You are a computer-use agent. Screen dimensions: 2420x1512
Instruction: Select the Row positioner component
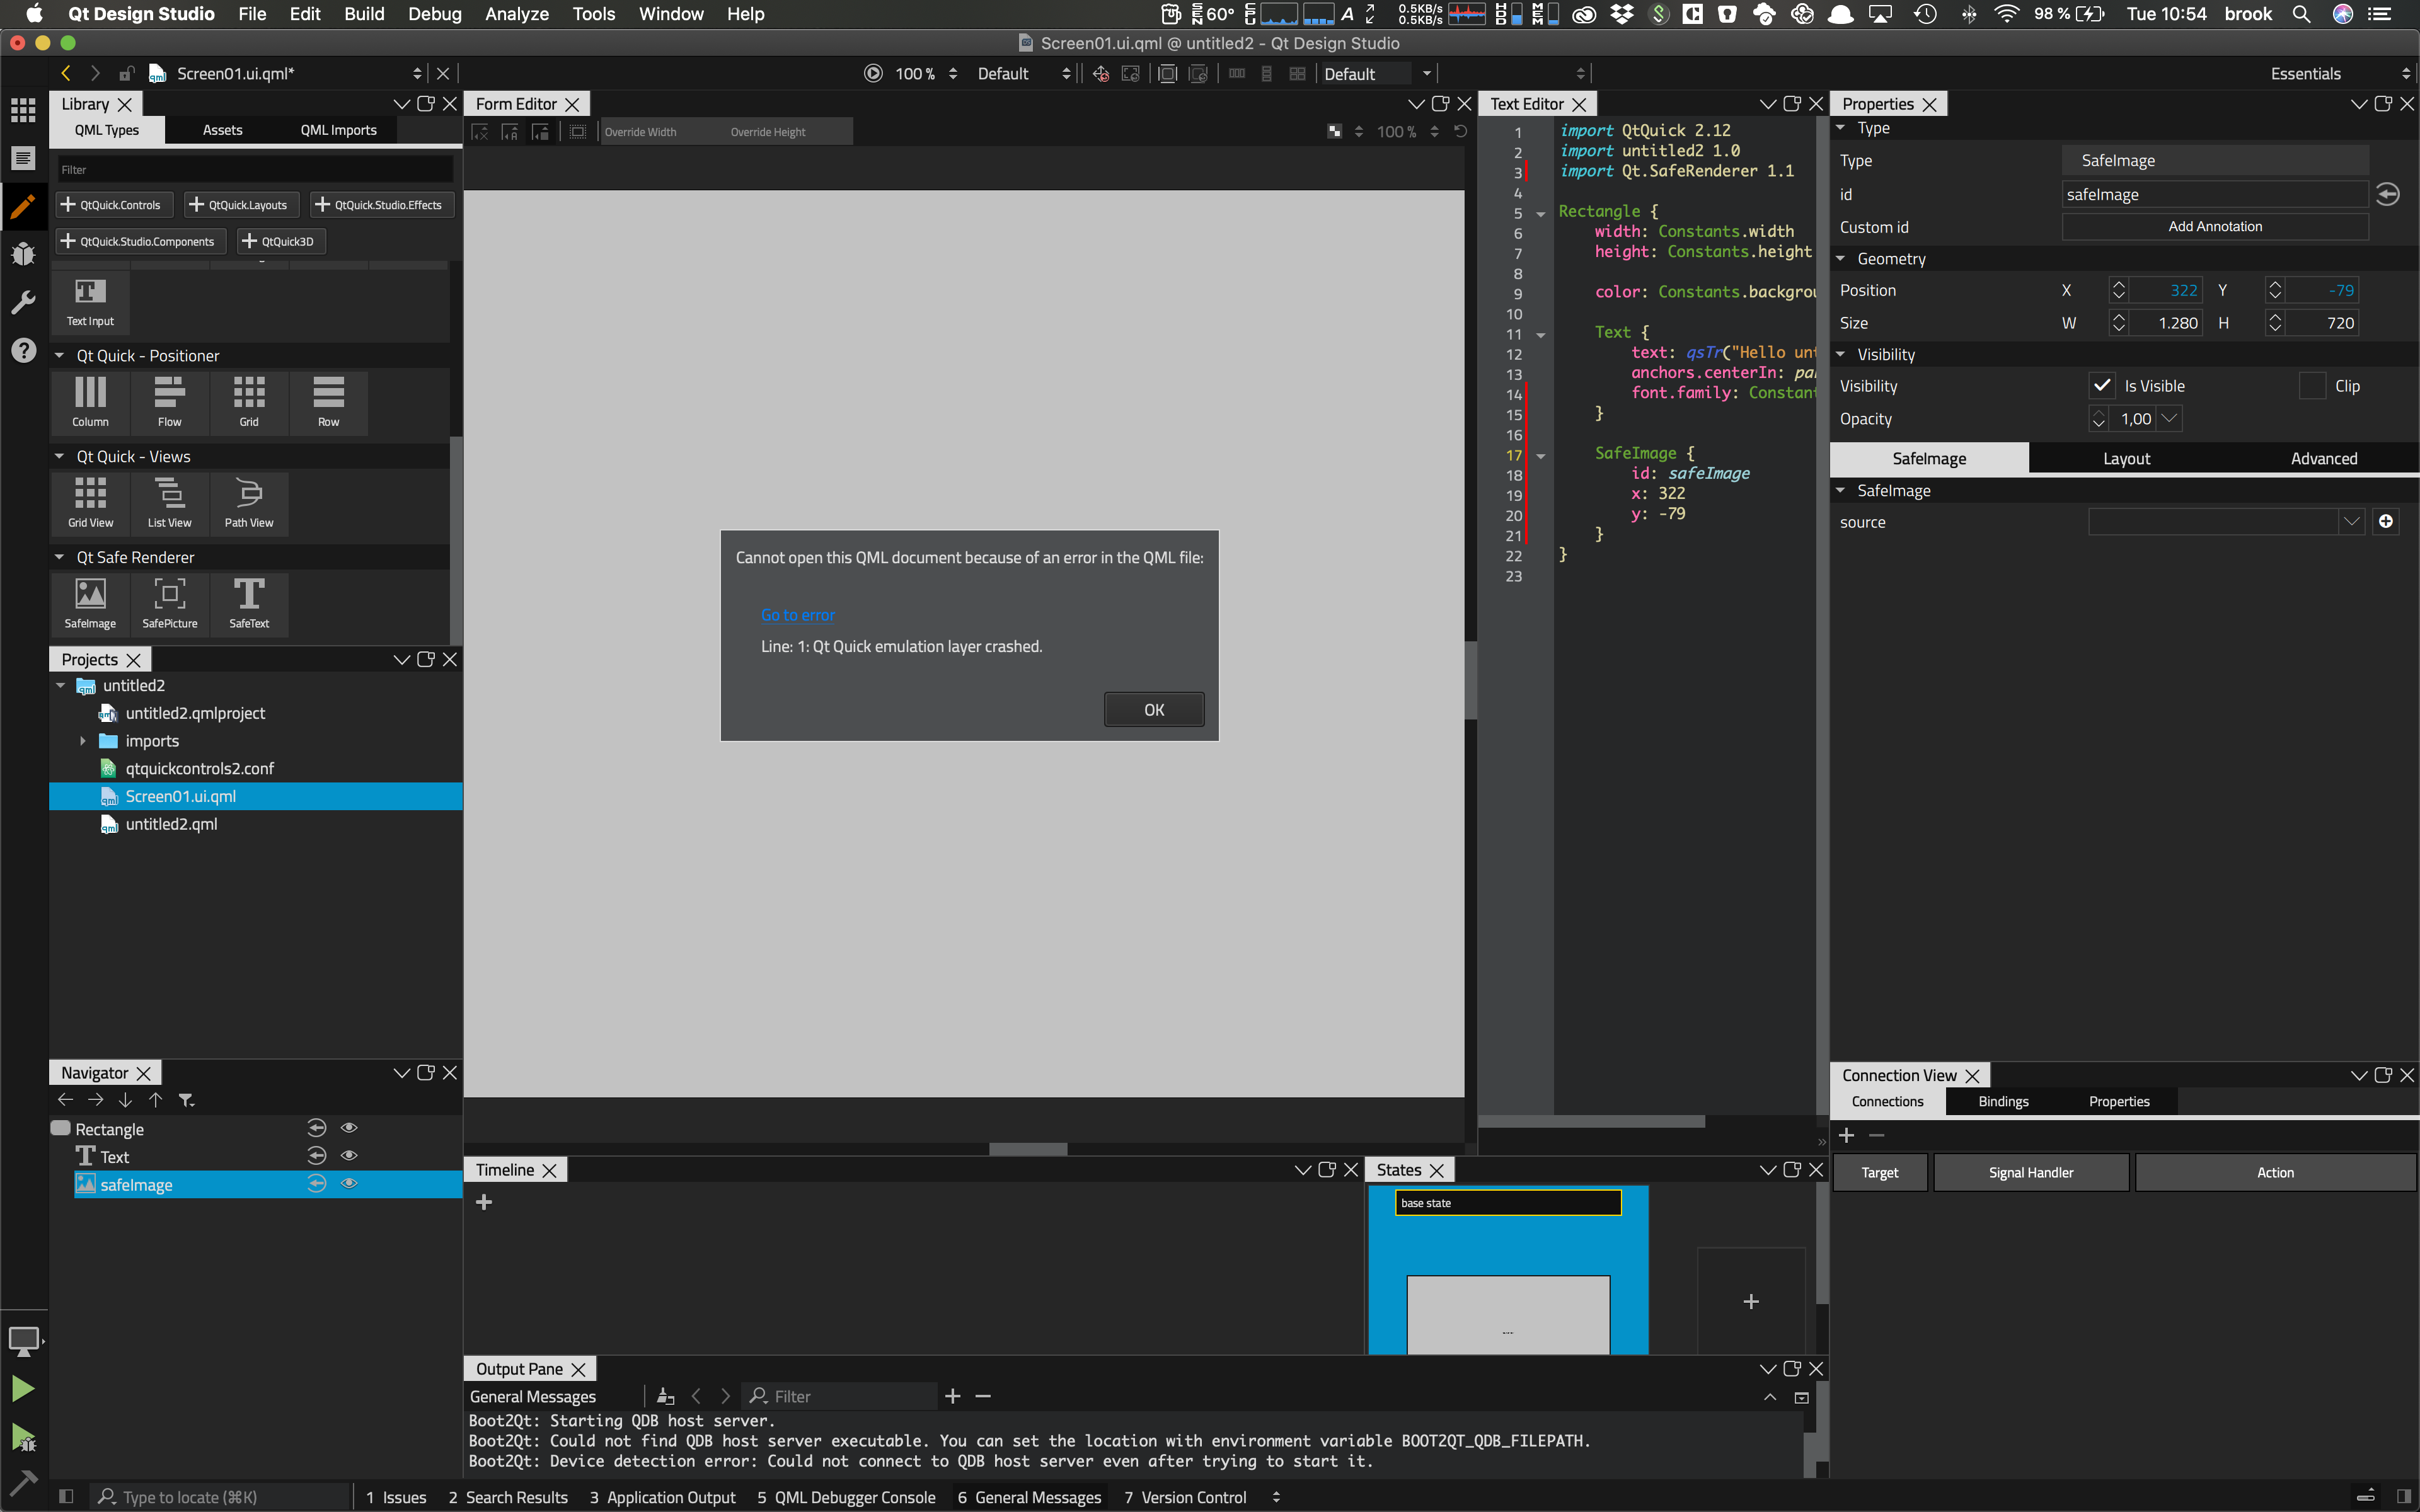click(328, 402)
